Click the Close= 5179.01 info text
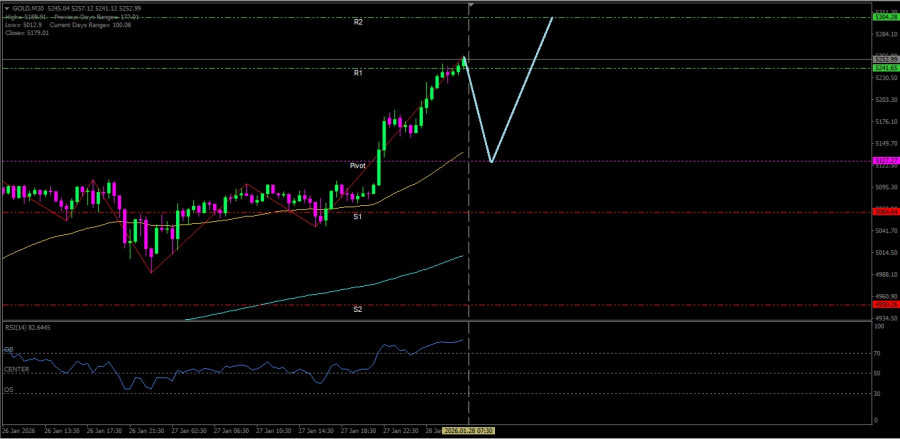The image size is (900, 439). pos(26,33)
